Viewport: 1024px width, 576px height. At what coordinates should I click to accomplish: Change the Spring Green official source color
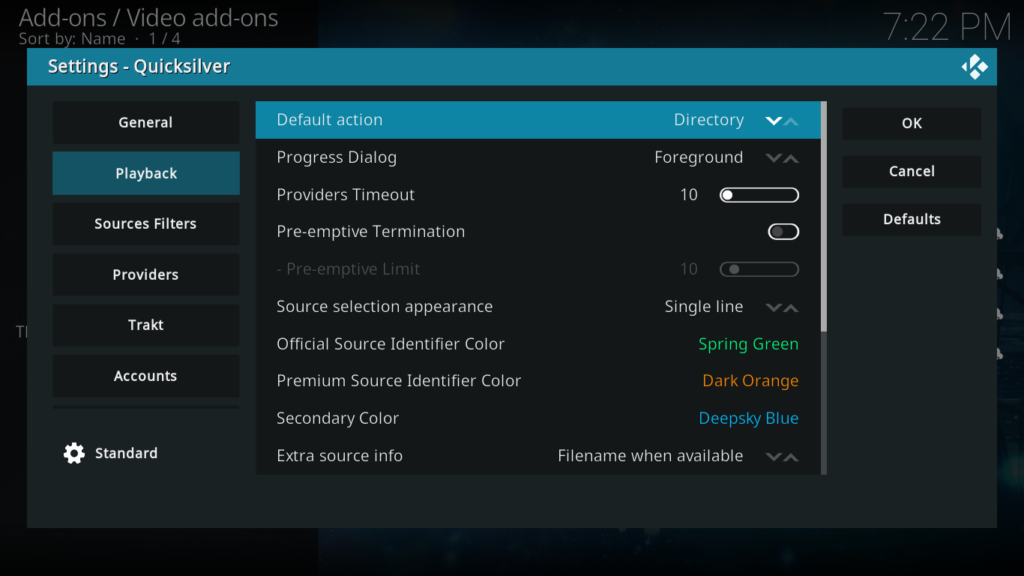click(x=748, y=343)
